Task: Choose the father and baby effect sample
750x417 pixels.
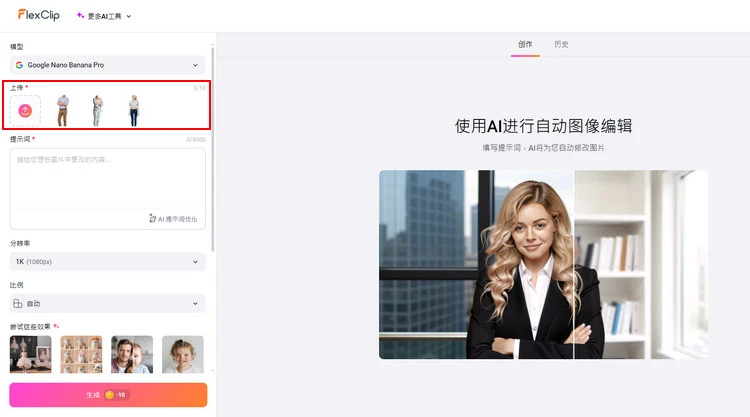Action: (x=132, y=355)
